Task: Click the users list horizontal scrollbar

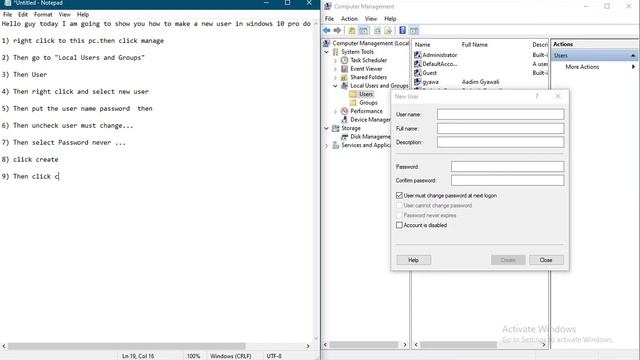Action: coord(459,345)
